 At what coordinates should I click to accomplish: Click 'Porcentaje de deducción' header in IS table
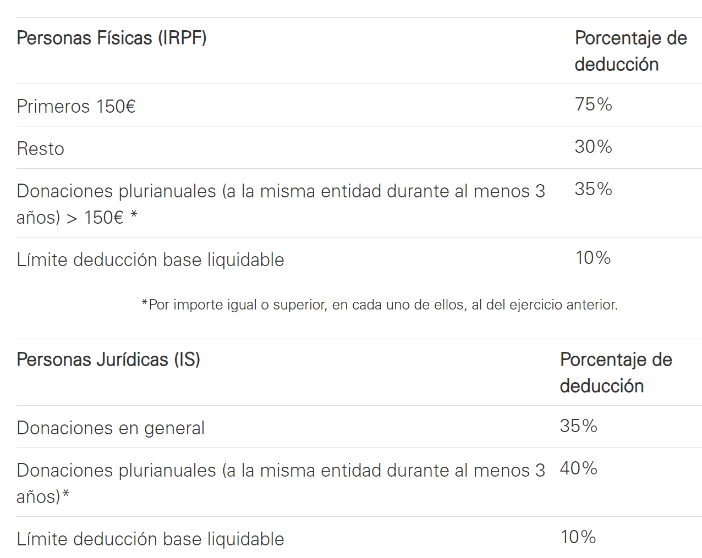[615, 372]
